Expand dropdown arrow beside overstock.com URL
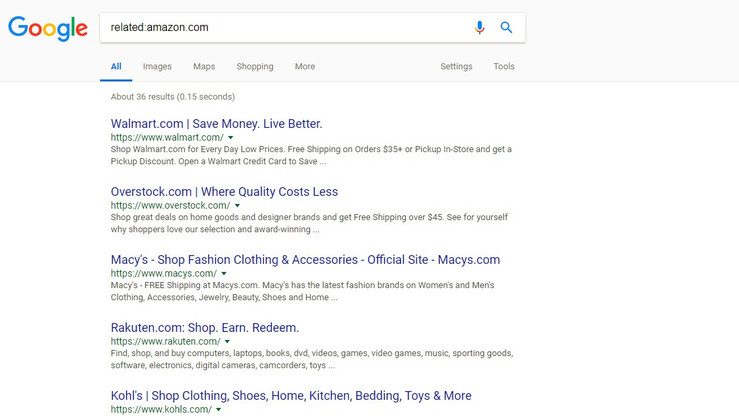The image size is (739, 416). pos(237,205)
